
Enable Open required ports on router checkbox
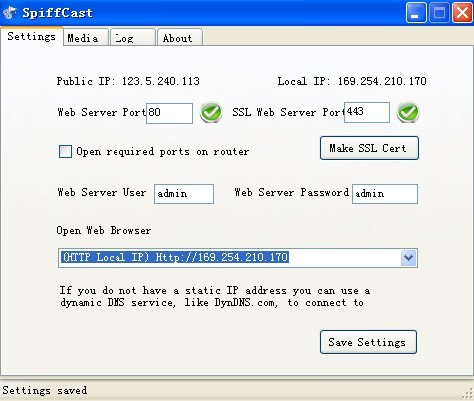click(65, 151)
